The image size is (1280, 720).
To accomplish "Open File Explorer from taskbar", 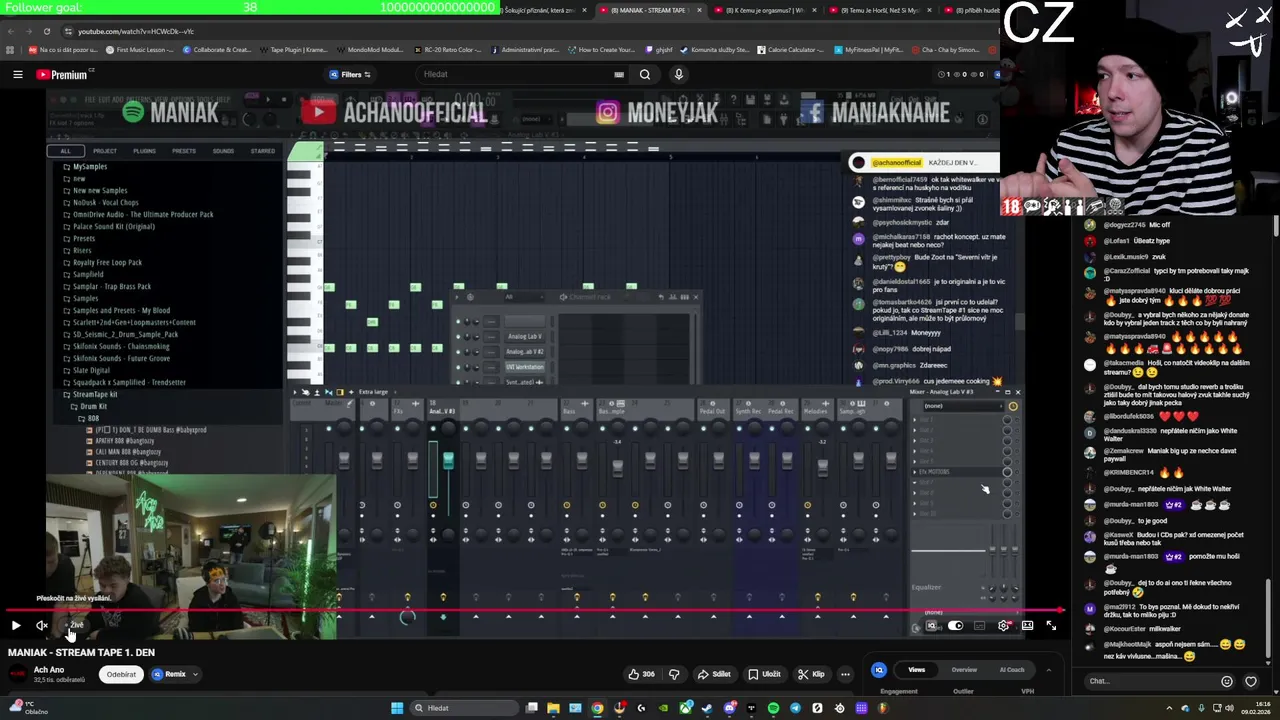I will [x=553, y=708].
